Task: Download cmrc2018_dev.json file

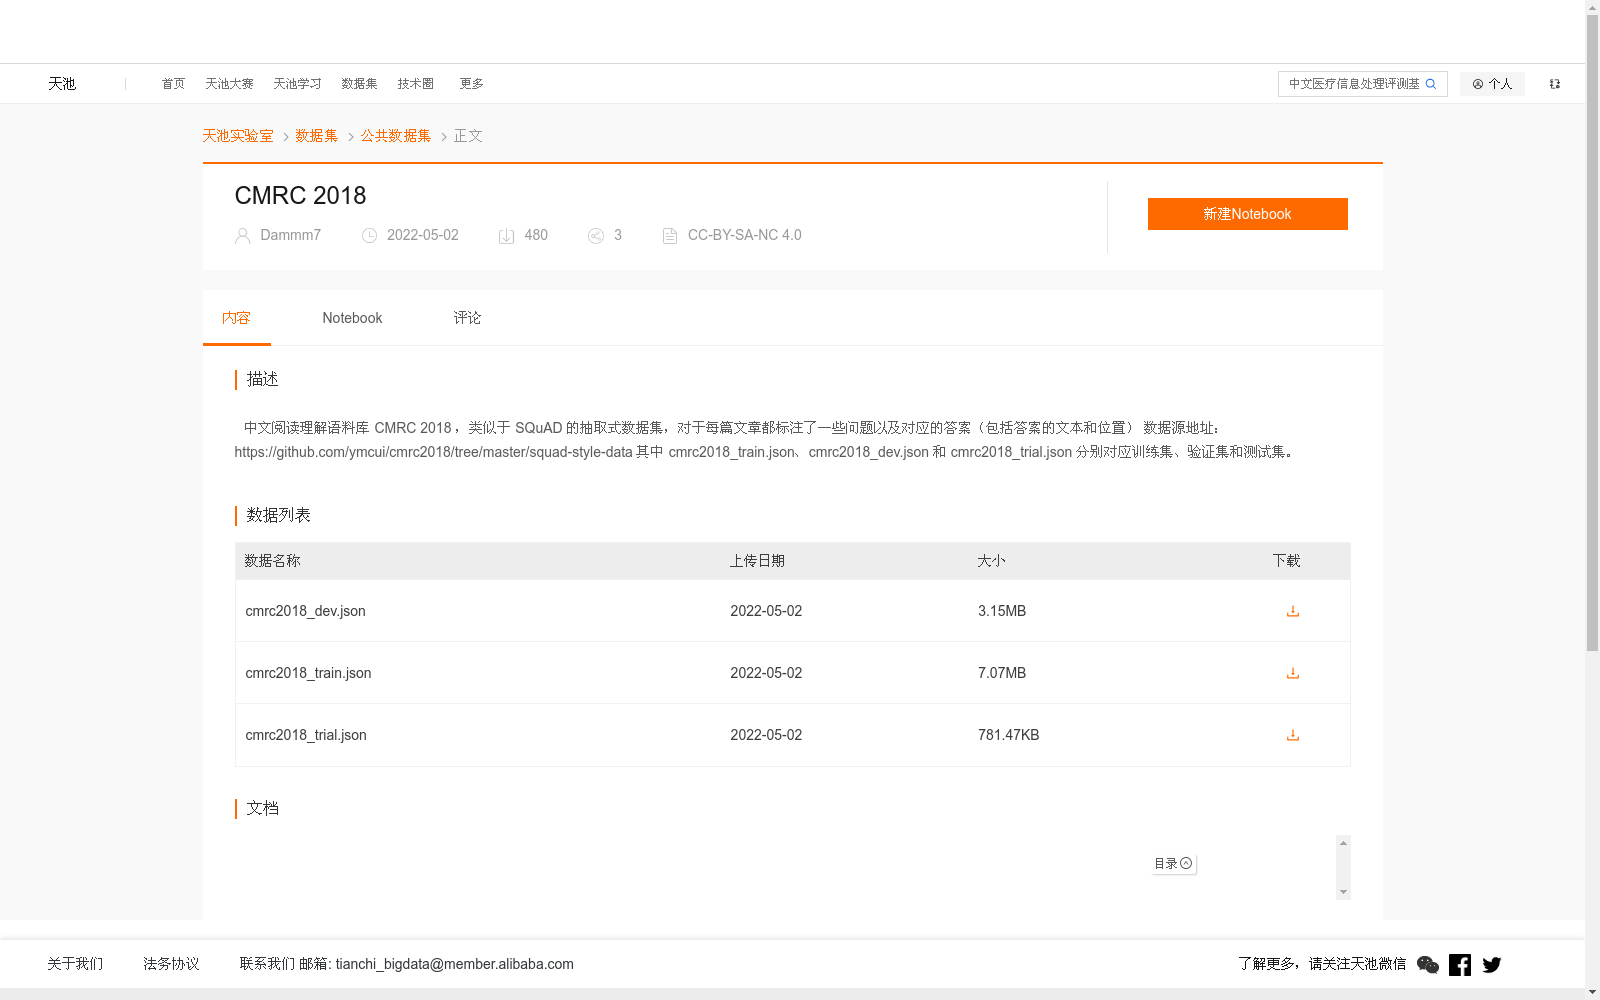Action: pos(1293,611)
